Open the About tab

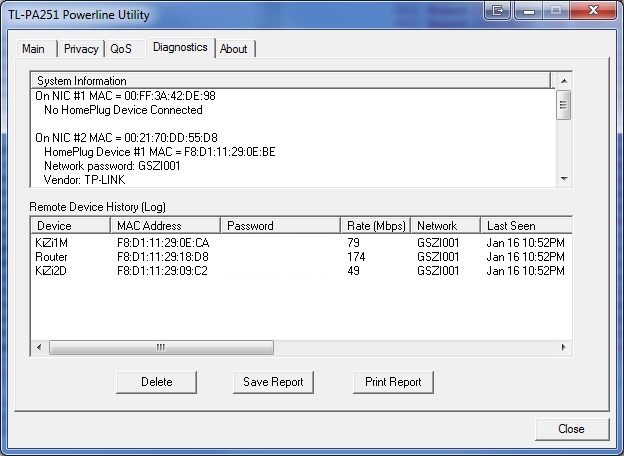coord(233,49)
